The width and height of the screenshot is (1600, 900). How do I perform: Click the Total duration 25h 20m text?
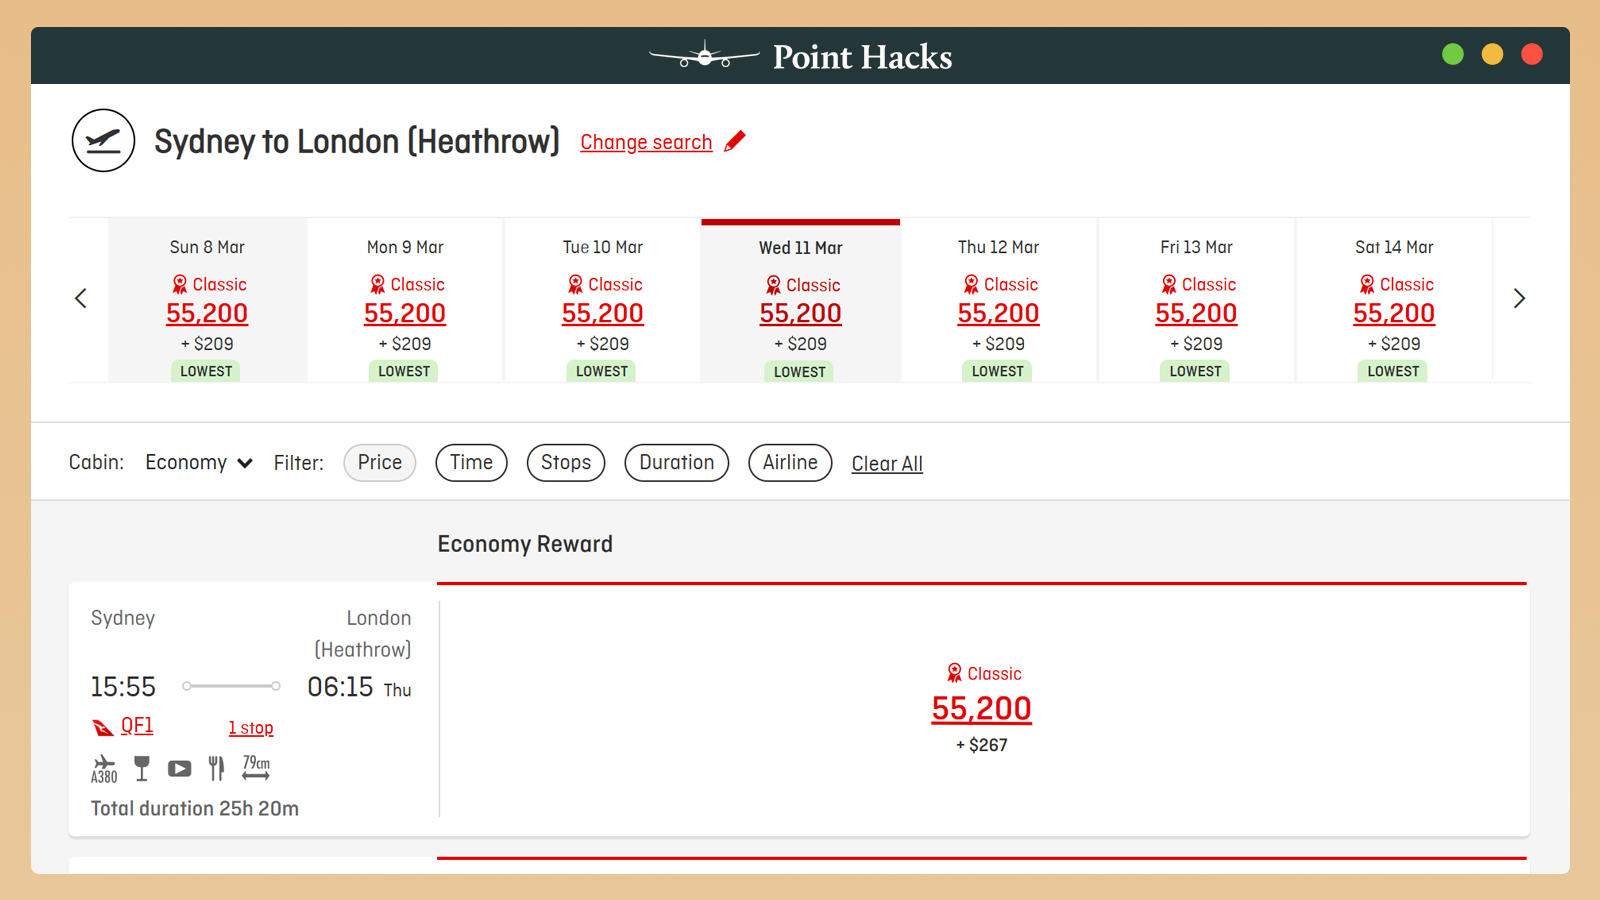click(195, 808)
